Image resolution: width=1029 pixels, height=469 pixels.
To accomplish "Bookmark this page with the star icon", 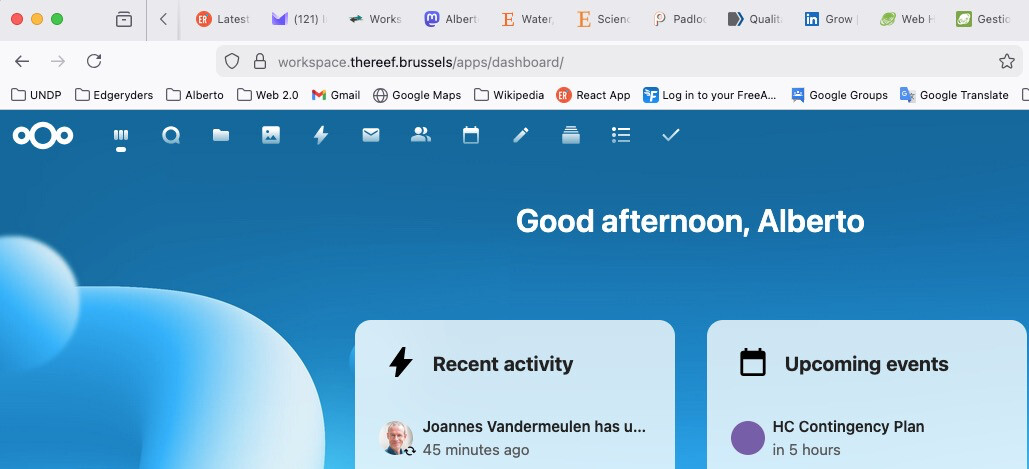I will click(x=1006, y=62).
